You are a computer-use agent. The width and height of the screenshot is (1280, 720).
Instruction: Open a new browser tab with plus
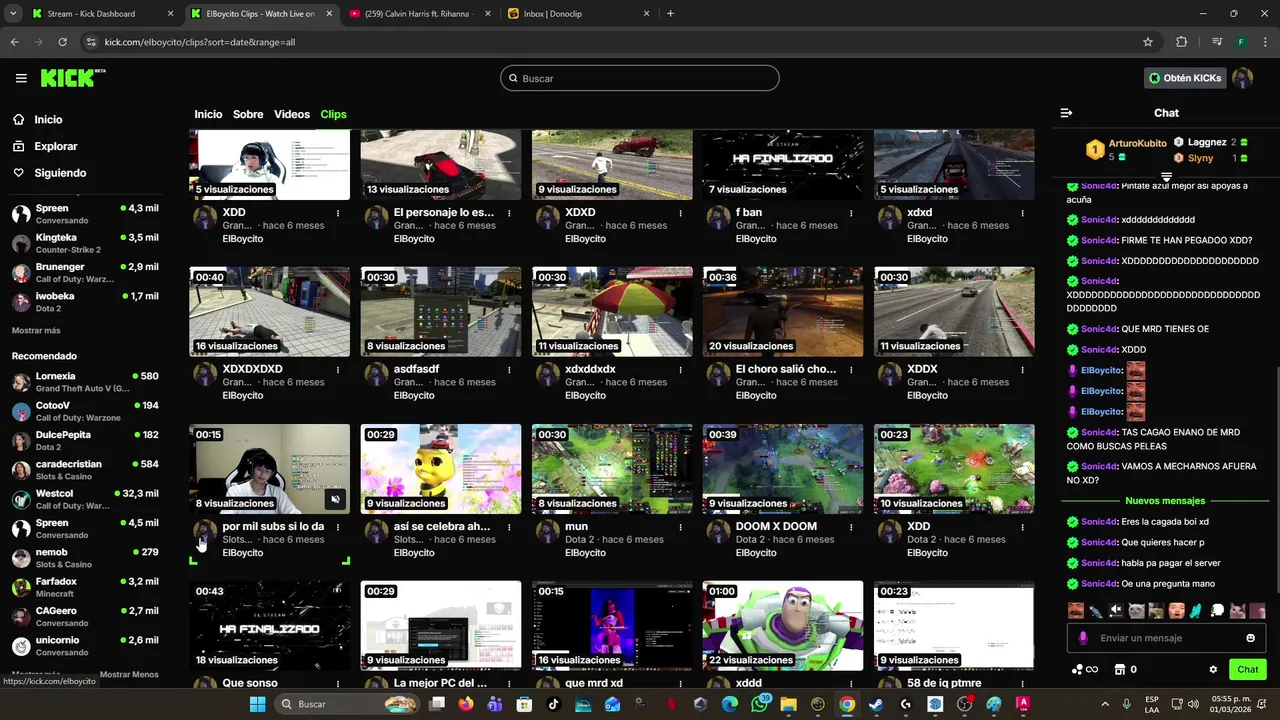pyautogui.click(x=670, y=14)
